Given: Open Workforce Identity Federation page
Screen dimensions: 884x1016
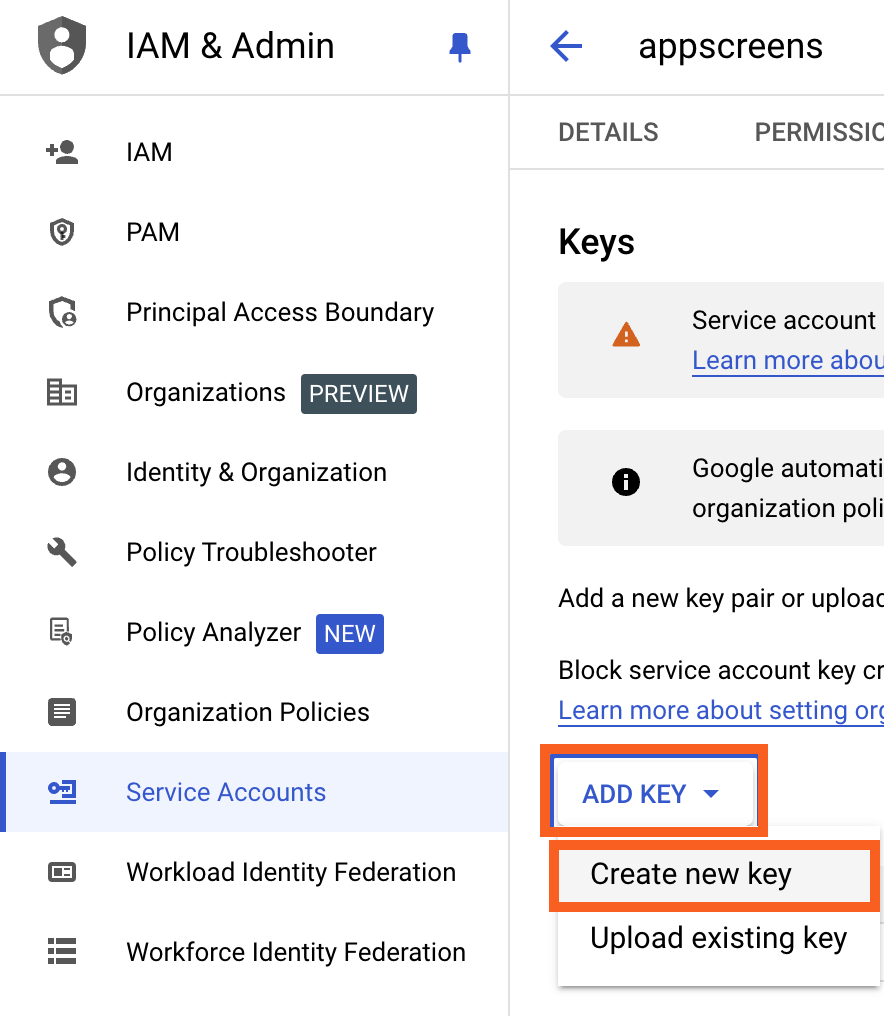Looking at the screenshot, I should [296, 952].
